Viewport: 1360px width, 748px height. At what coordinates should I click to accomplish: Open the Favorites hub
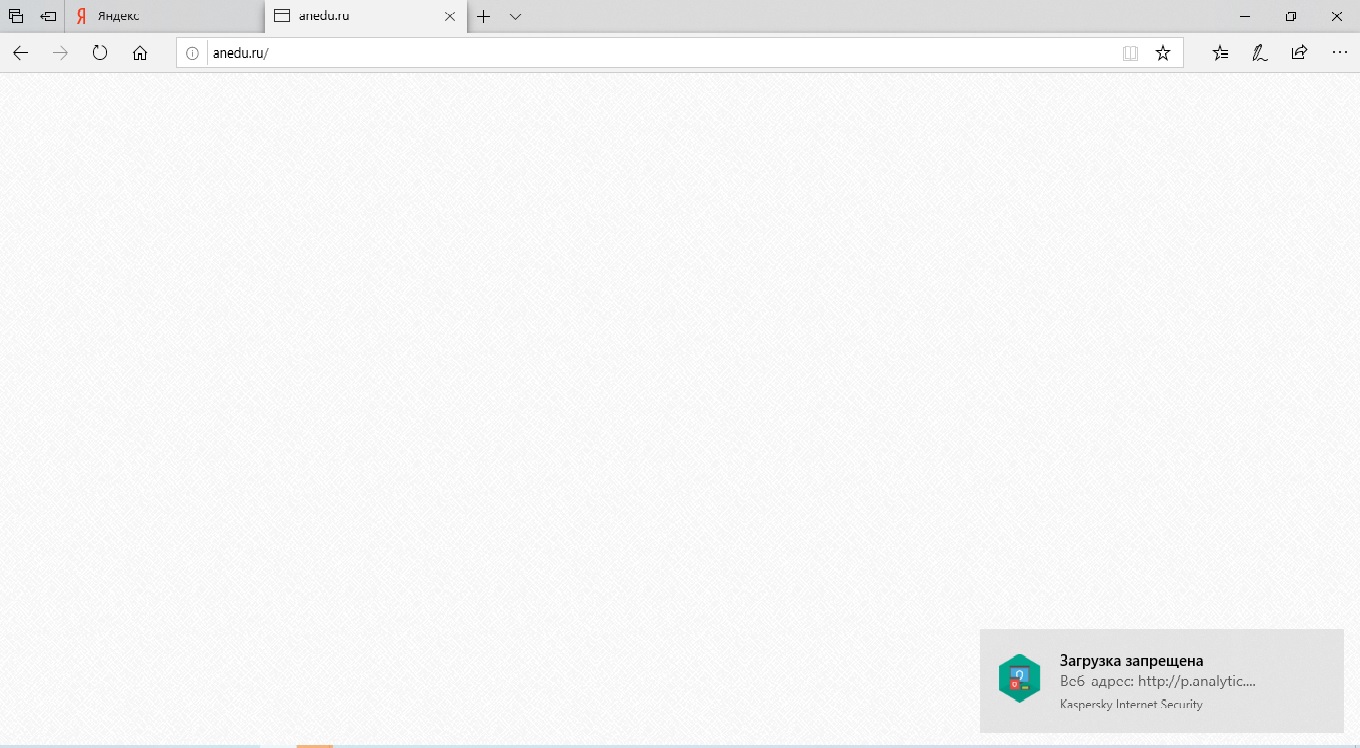pos(1220,53)
